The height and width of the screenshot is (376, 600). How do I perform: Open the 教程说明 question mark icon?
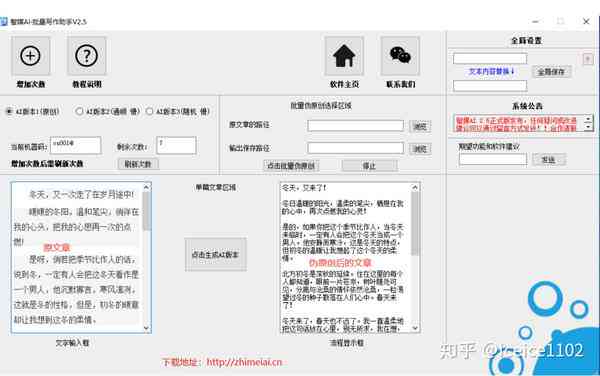pos(87,56)
